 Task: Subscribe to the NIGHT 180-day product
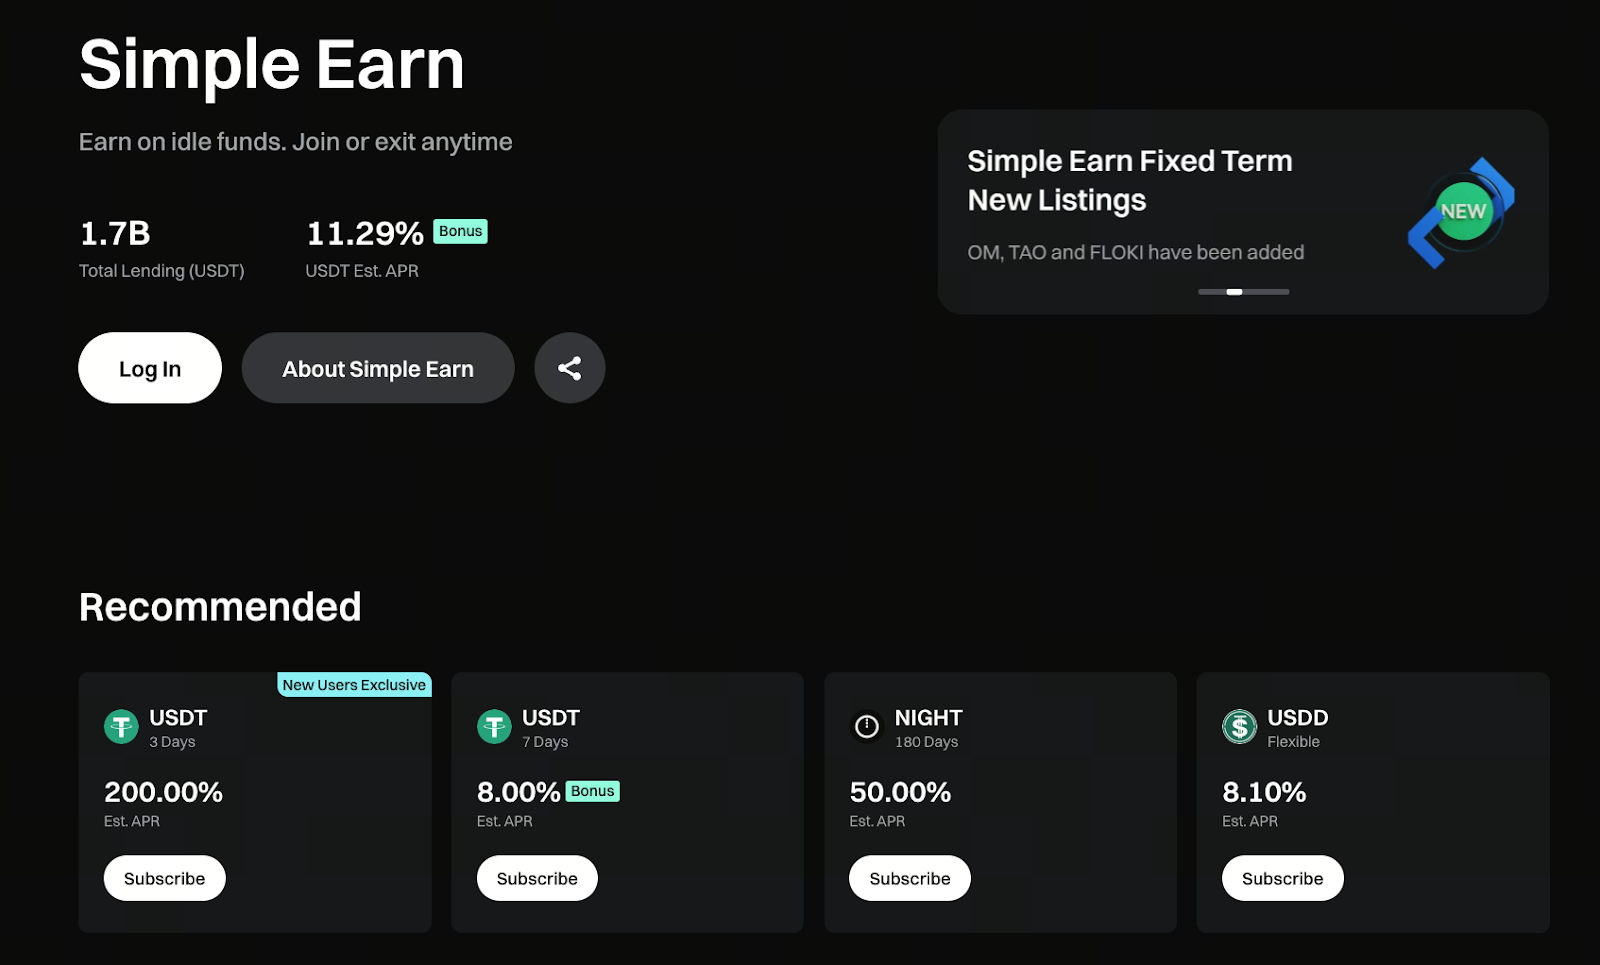coord(909,878)
